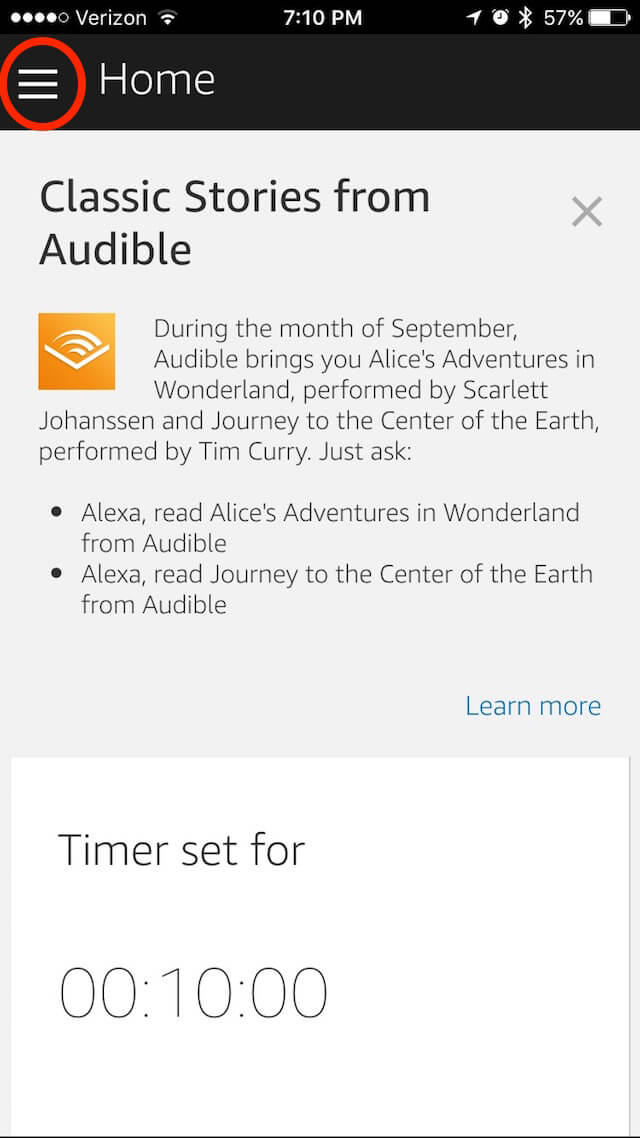The image size is (640, 1138).
Task: Tap the Bluetooth icon in status bar
Action: 525,17
